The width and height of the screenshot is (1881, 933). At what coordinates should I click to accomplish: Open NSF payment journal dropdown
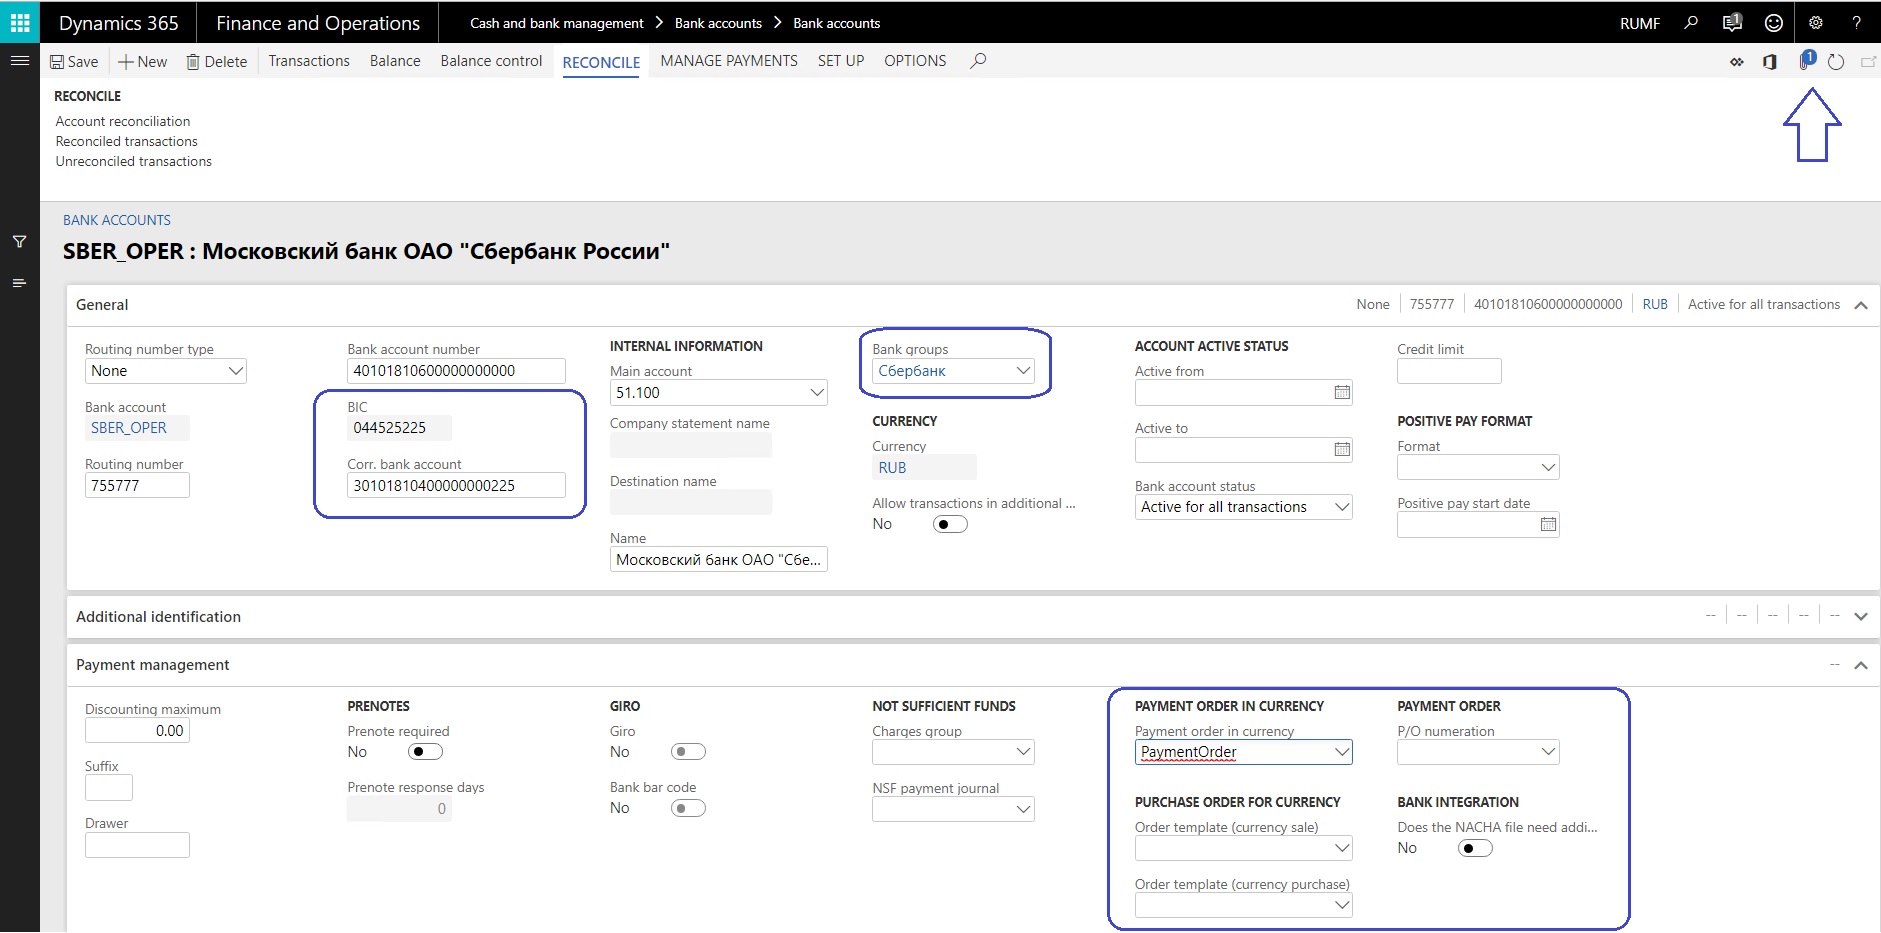[1023, 809]
